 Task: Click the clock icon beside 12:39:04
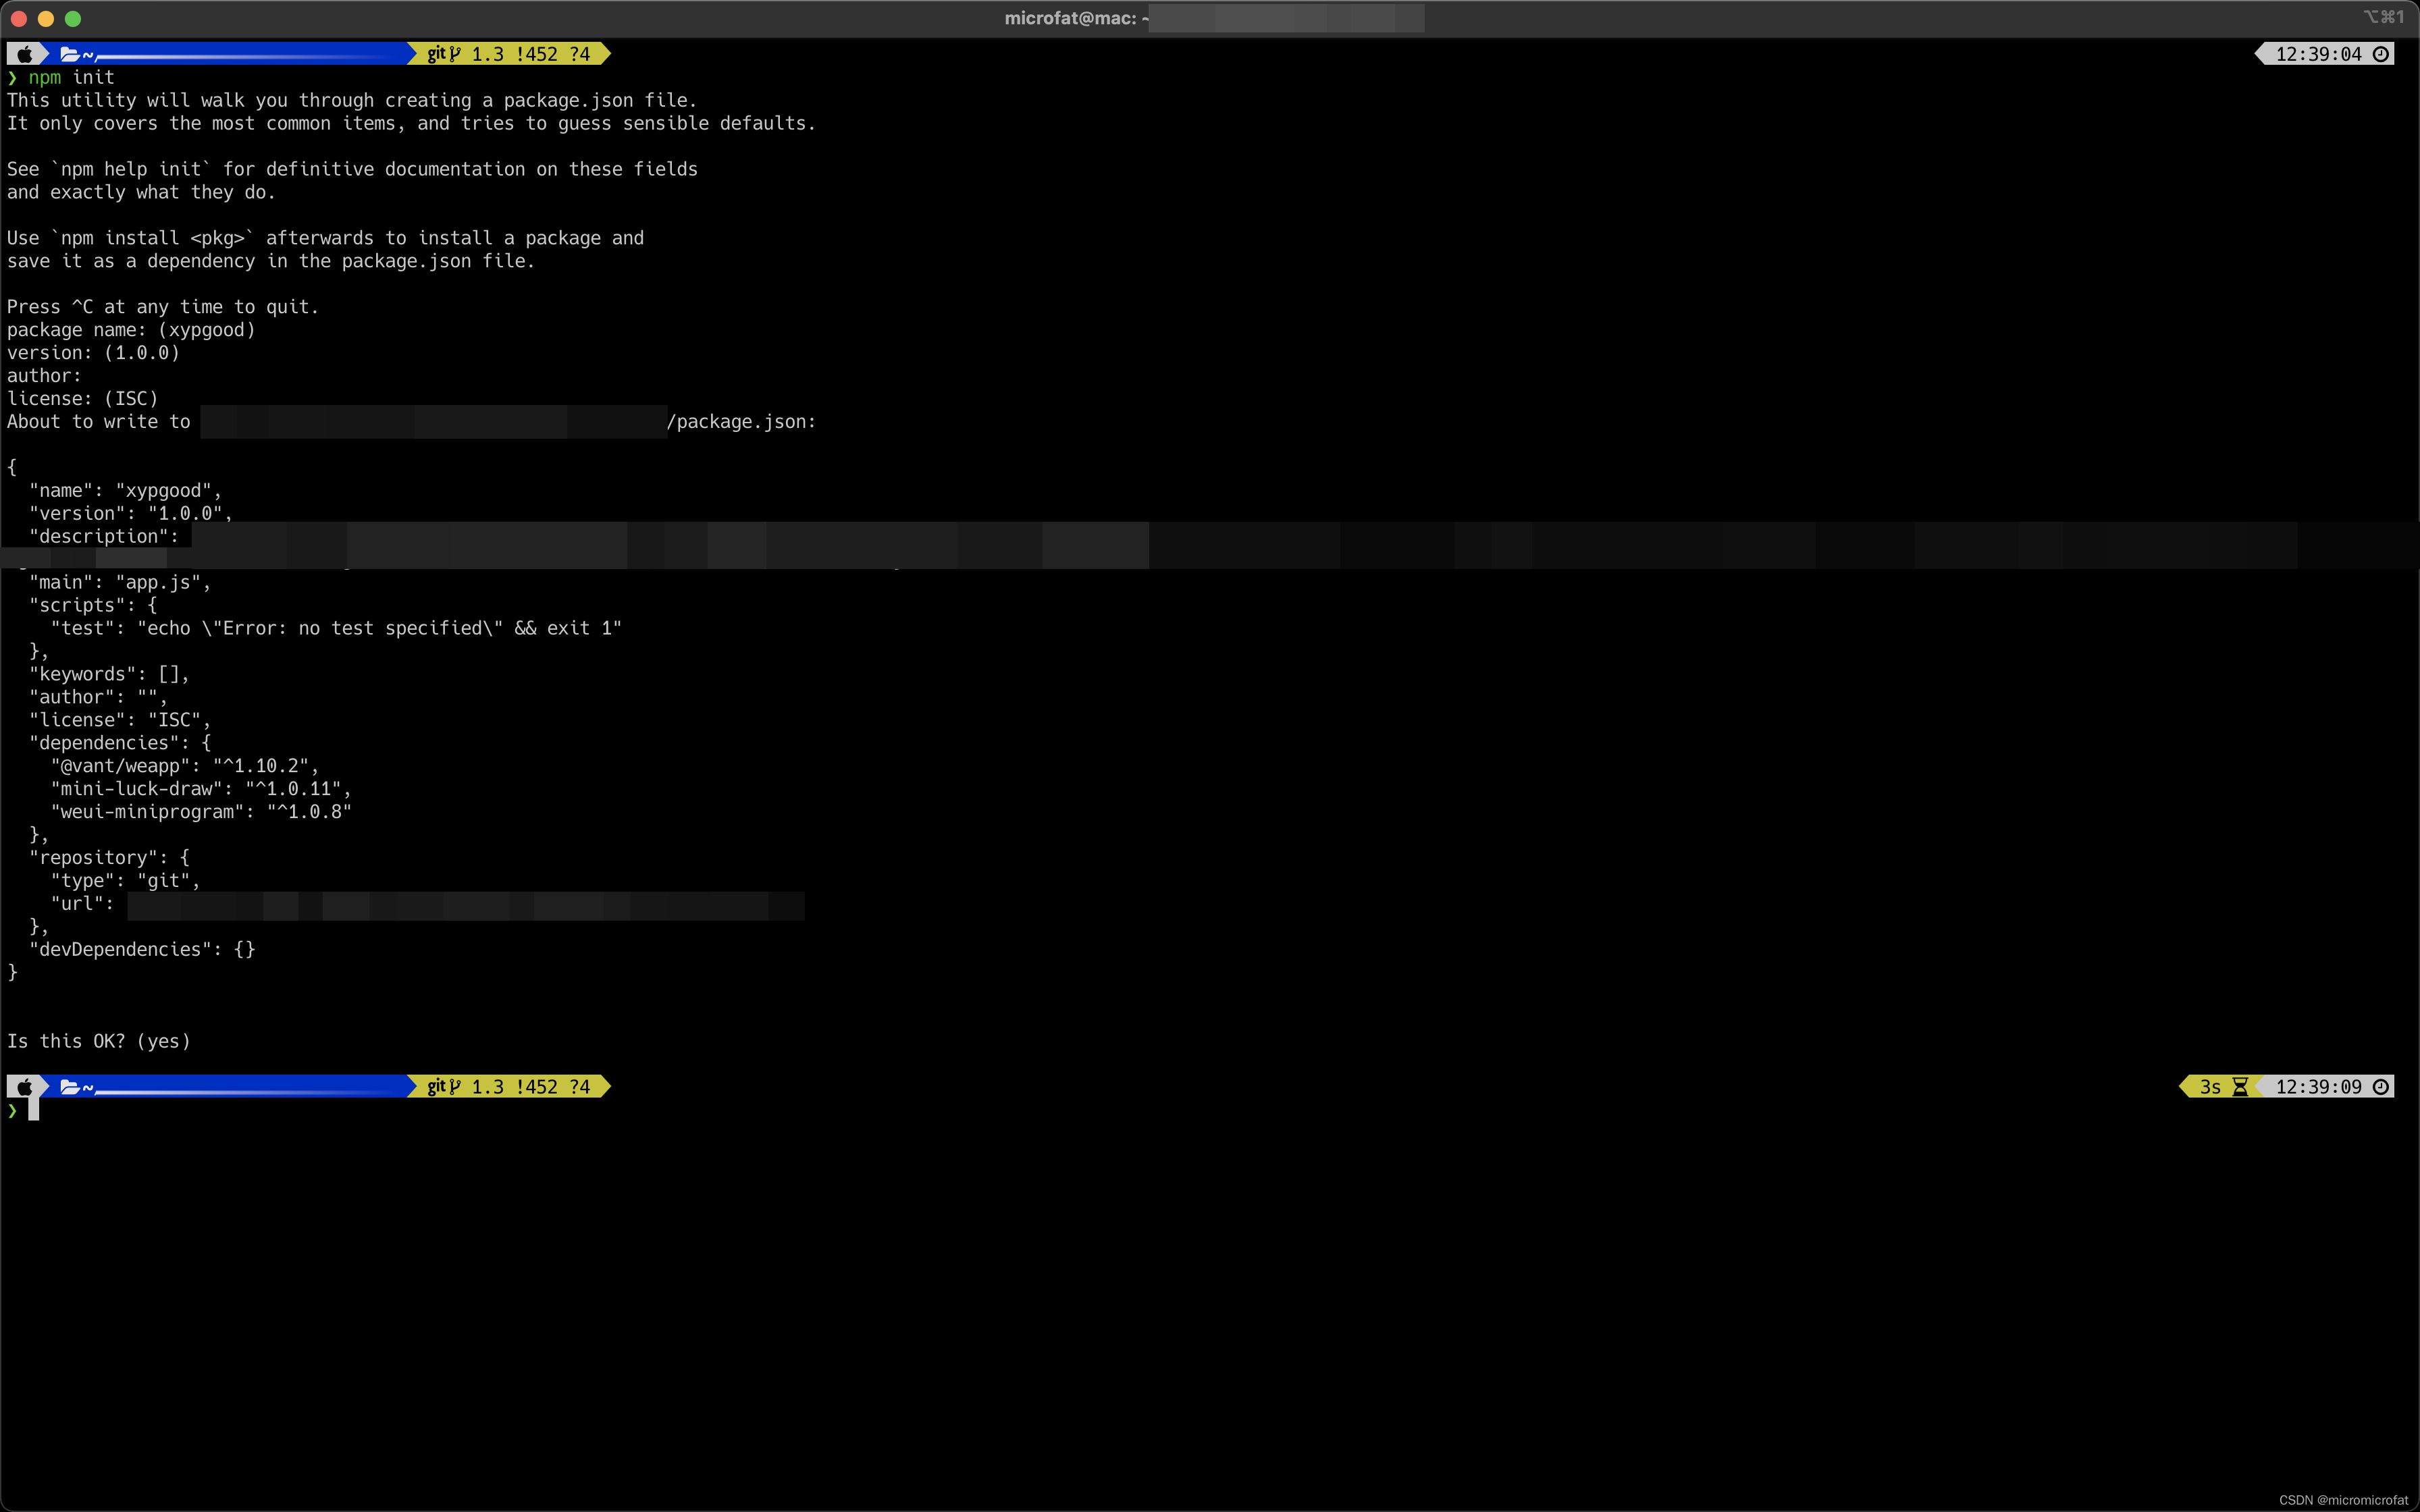pyautogui.click(x=2381, y=54)
